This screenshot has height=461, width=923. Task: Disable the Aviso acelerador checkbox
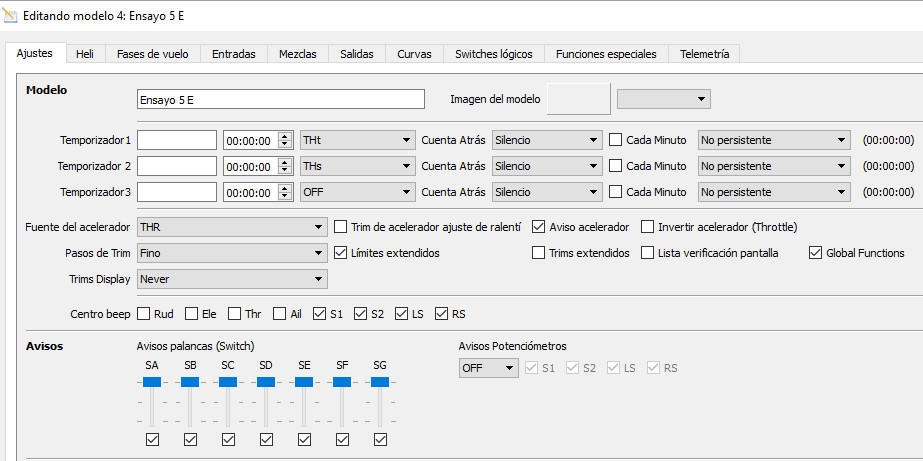(540, 227)
